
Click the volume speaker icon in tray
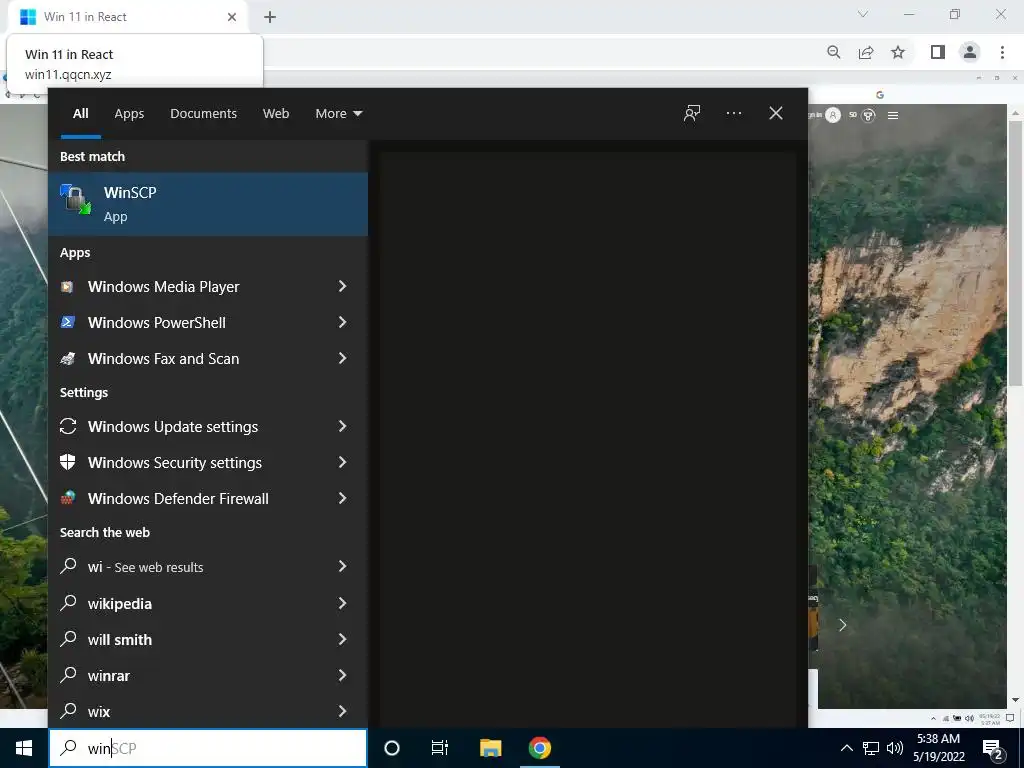(x=895, y=748)
